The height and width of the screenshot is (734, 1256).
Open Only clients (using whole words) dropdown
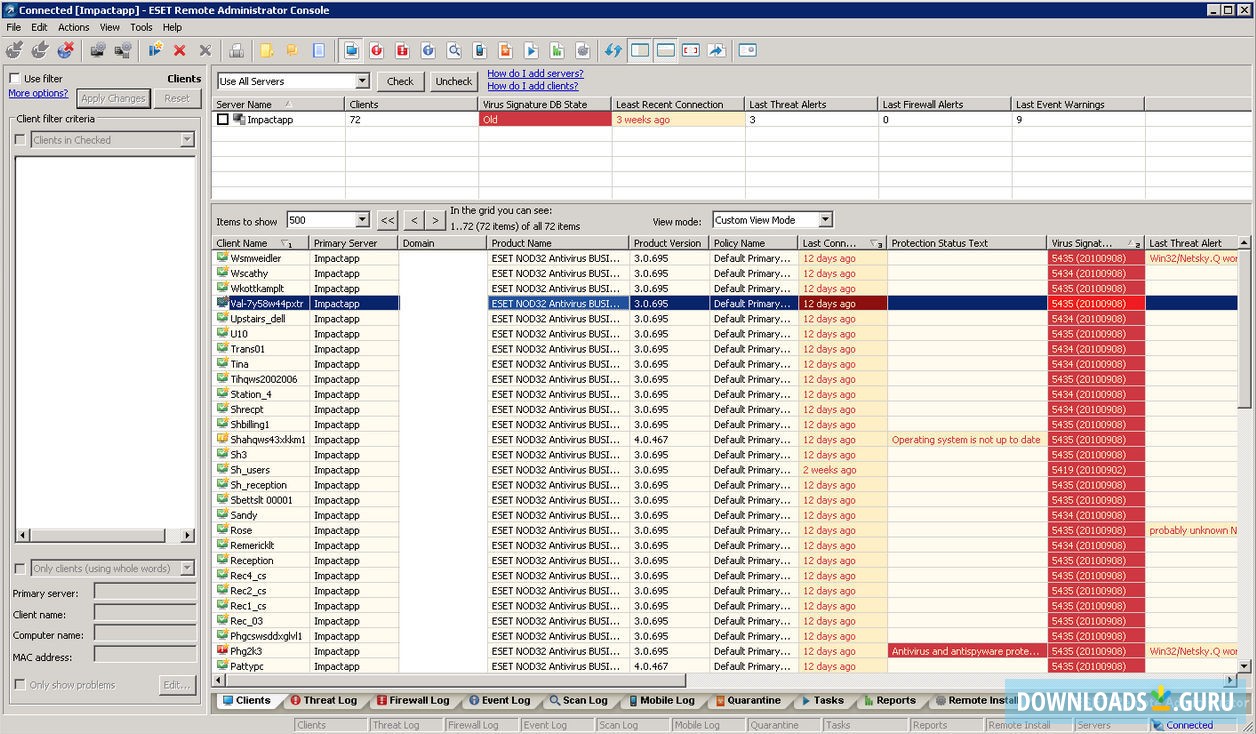tap(187, 568)
